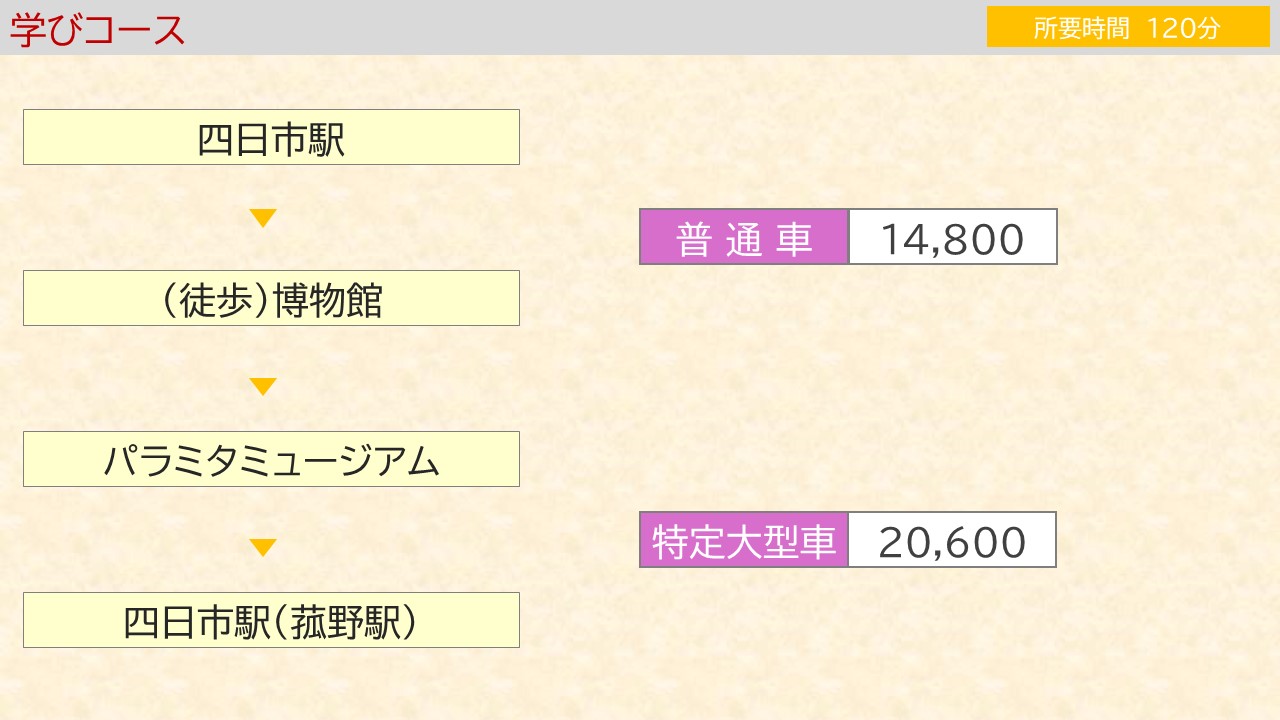Select the 14,800 fare cell
This screenshot has height=720, width=1280.
[952, 237]
